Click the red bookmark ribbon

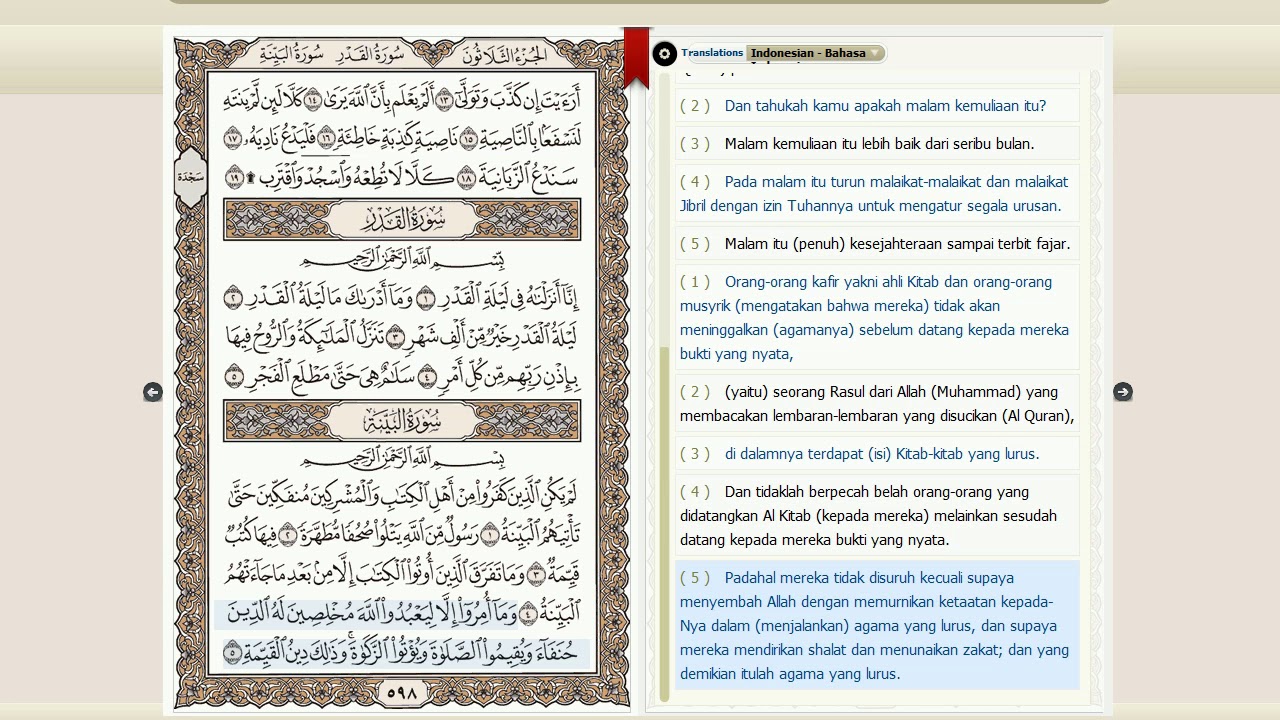pyautogui.click(x=637, y=58)
